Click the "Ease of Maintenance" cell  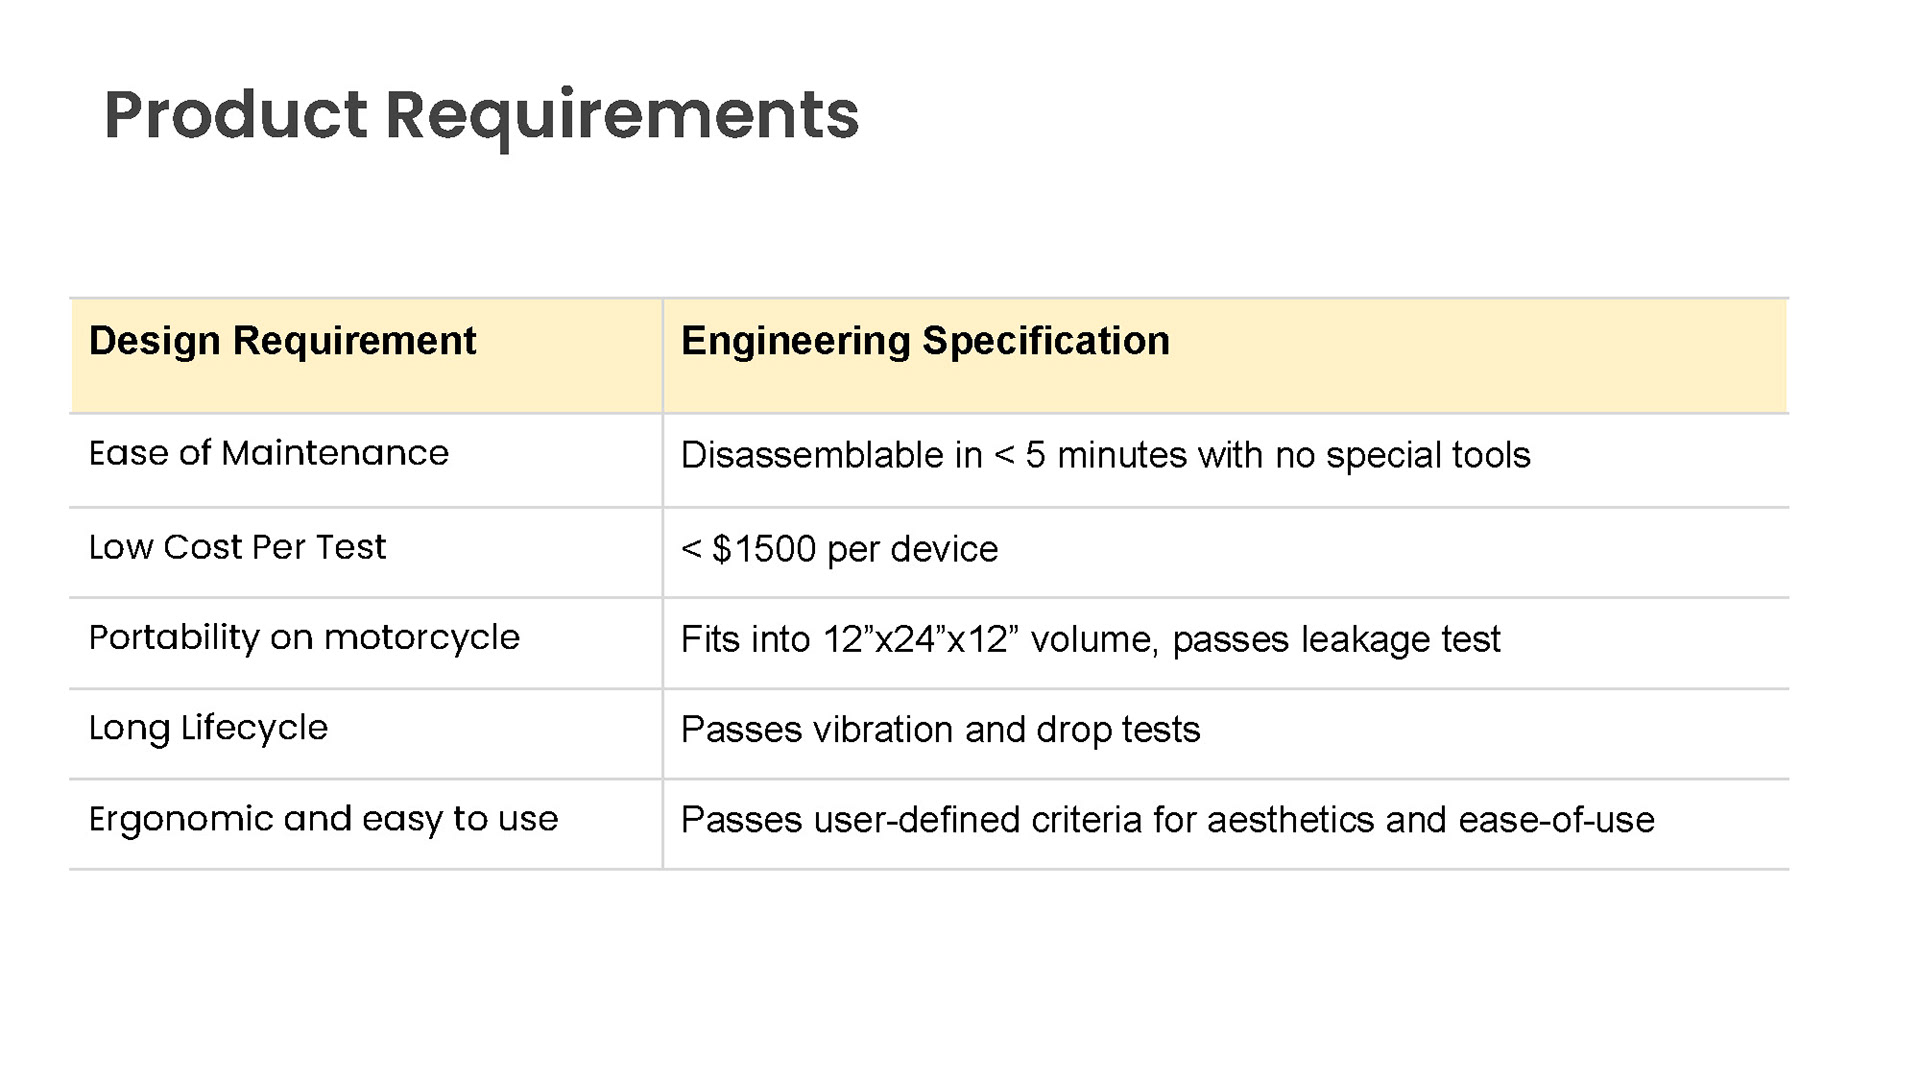click(268, 454)
